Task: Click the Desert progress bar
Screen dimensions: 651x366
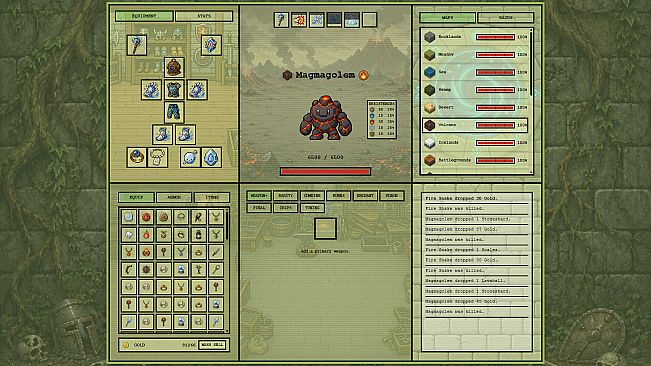Action: point(495,107)
